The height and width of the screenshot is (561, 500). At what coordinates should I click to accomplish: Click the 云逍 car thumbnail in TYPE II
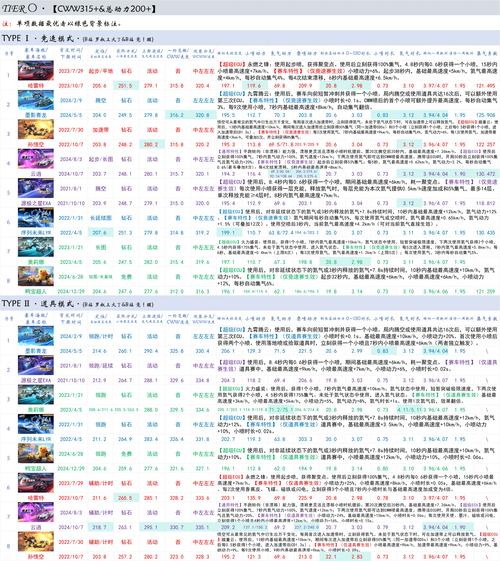click(36, 512)
